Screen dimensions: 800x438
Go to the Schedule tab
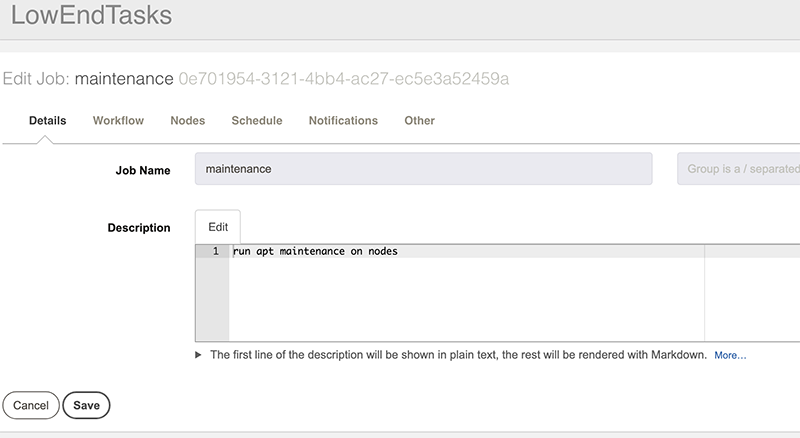257,121
